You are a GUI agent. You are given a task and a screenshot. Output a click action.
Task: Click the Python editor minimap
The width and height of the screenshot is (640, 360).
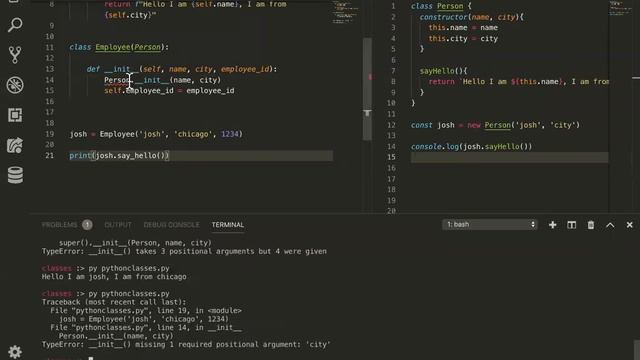346,12
